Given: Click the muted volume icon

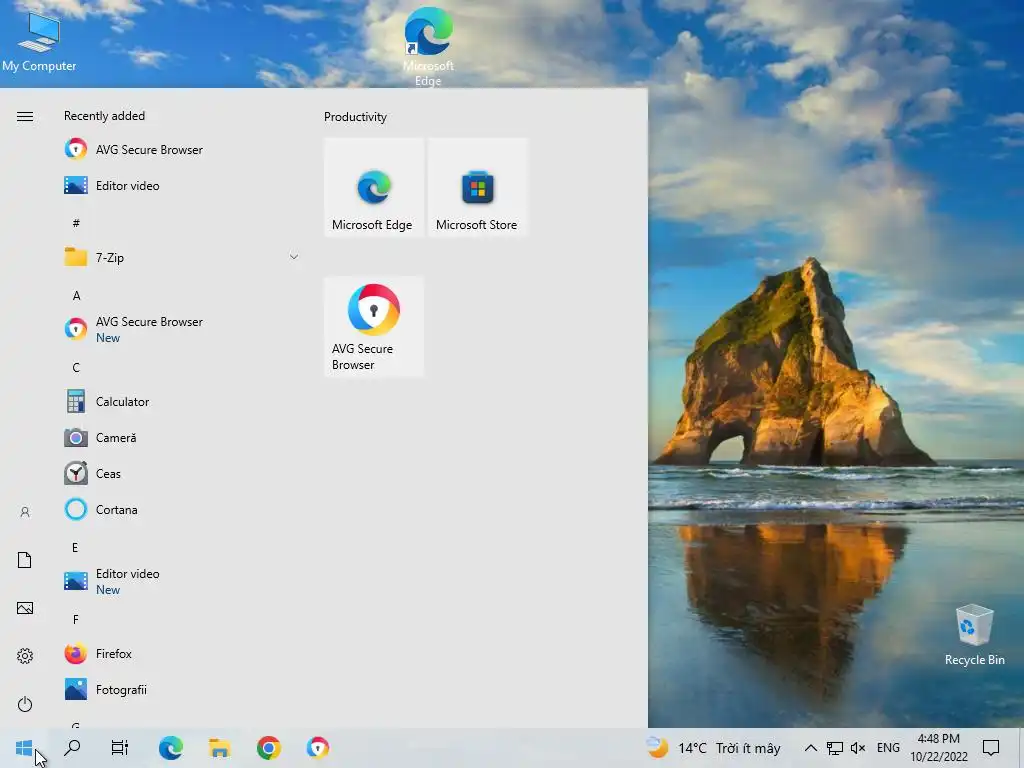Looking at the screenshot, I should [858, 748].
